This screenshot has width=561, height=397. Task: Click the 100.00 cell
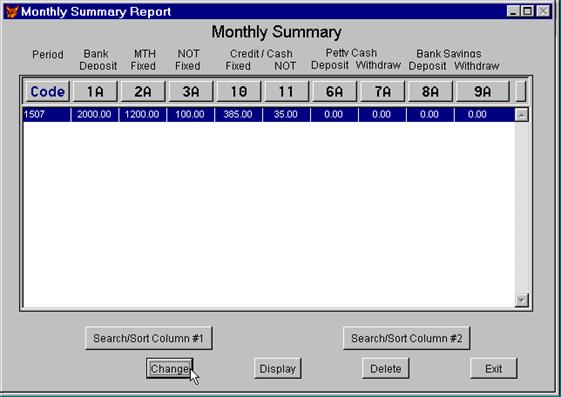point(190,114)
